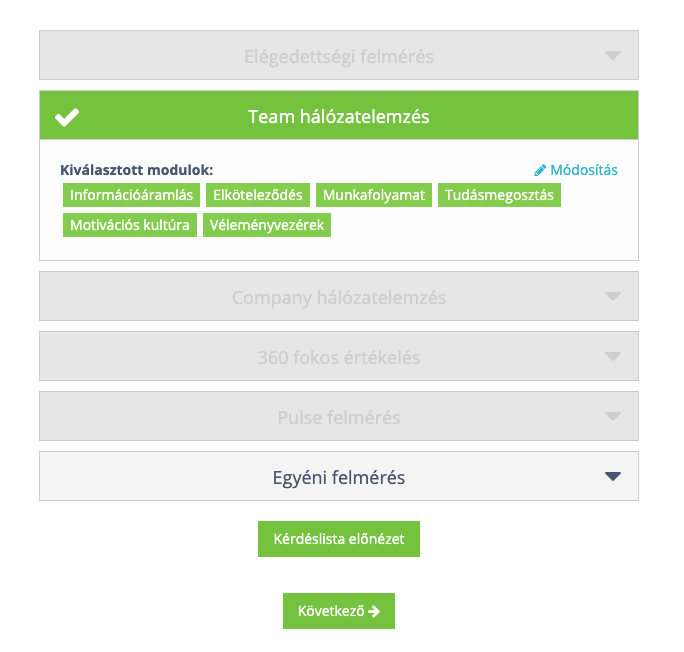Click the pencil icon beside Módosítás
684x652 pixels.
pyautogui.click(x=540, y=170)
